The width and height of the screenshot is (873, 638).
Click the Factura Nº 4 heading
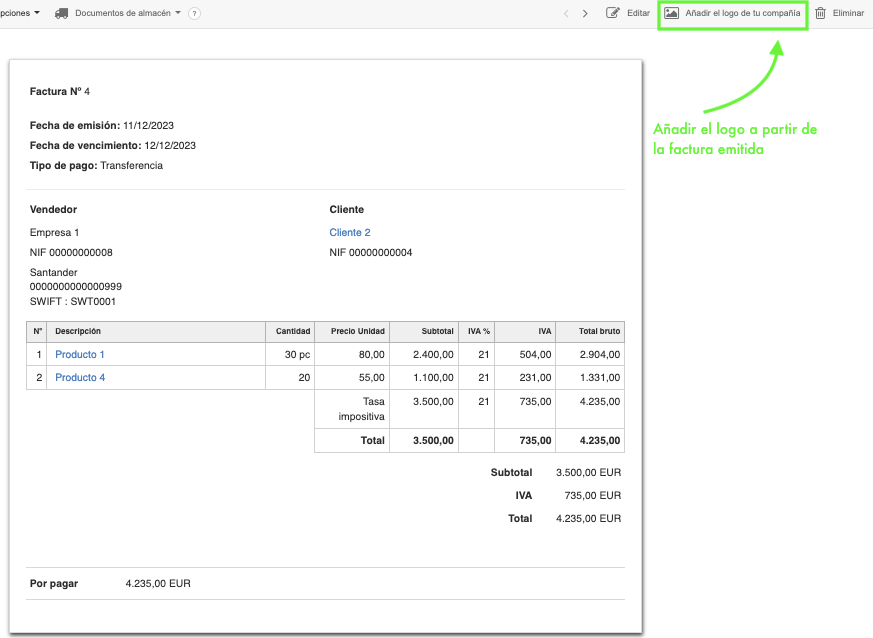(60, 91)
